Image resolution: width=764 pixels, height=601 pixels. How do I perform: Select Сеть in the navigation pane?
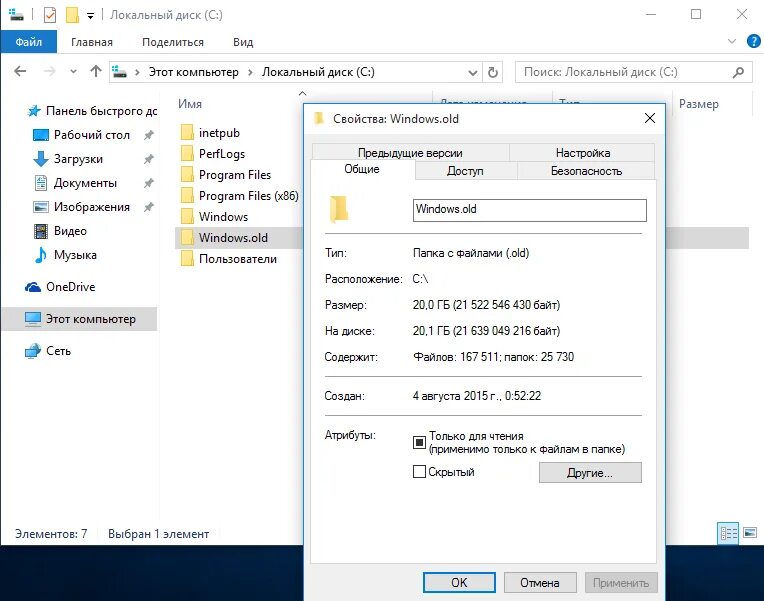click(48, 350)
